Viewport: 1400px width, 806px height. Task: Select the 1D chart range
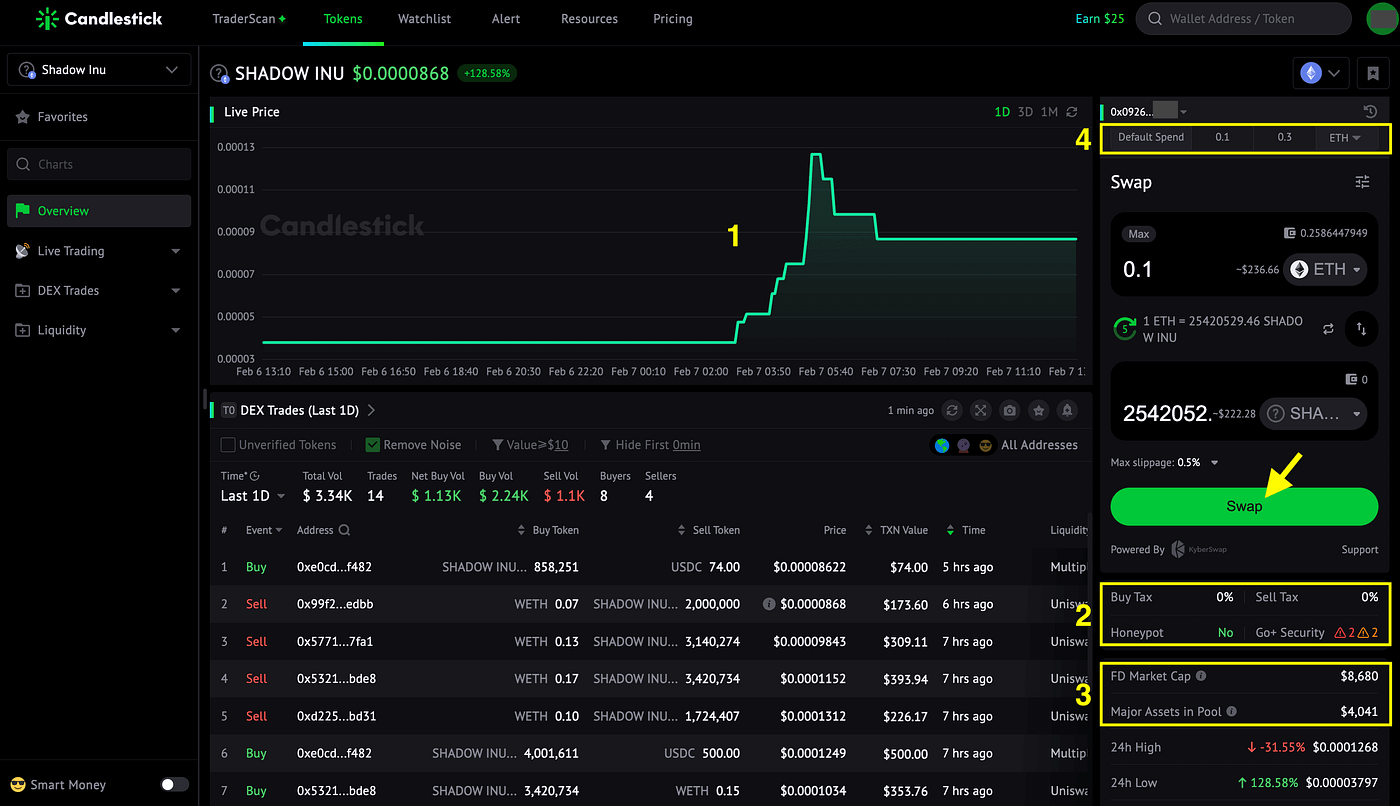pyautogui.click(x=1002, y=112)
